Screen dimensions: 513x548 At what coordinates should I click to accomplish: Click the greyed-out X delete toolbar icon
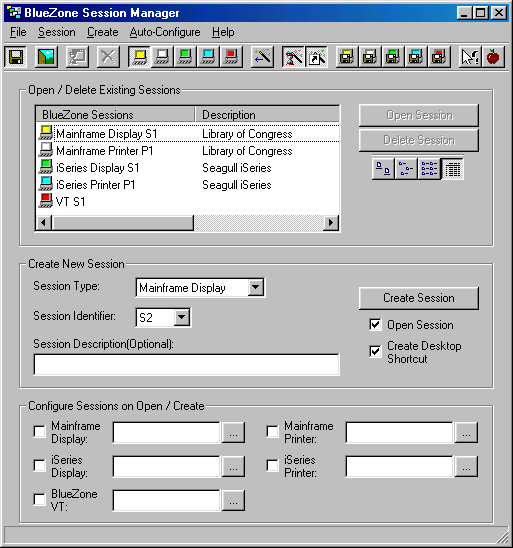(108, 57)
